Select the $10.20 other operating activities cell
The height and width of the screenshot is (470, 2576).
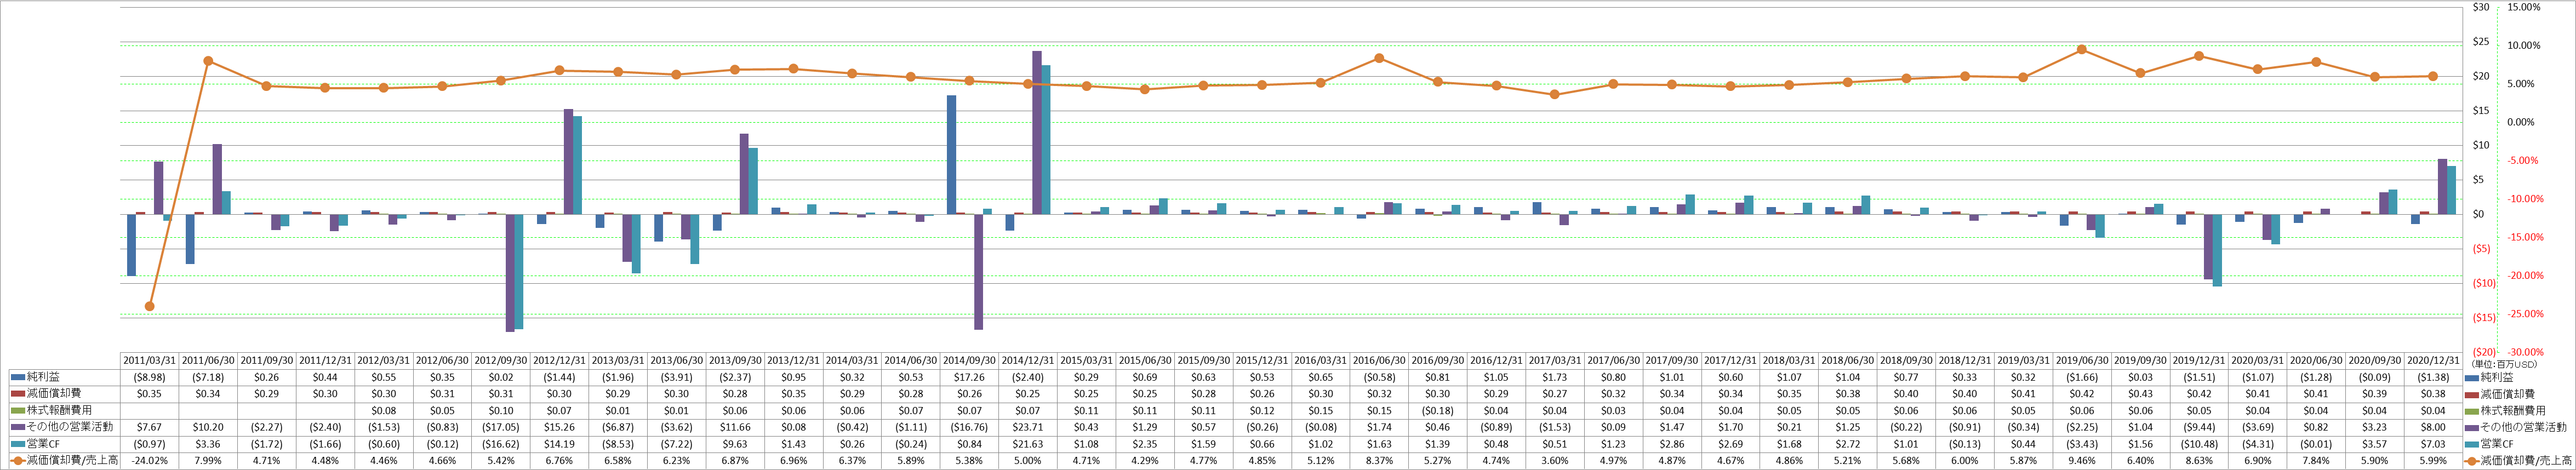[208, 427]
